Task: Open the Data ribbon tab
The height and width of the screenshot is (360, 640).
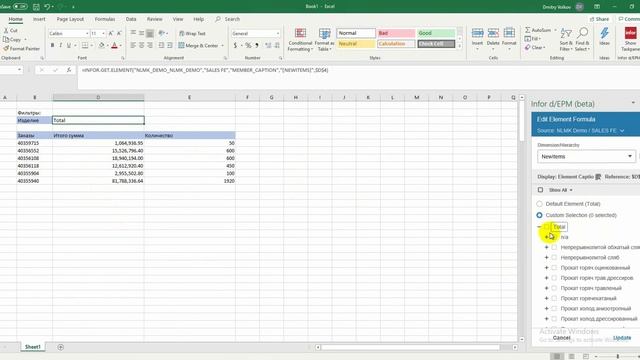Action: tap(131, 19)
